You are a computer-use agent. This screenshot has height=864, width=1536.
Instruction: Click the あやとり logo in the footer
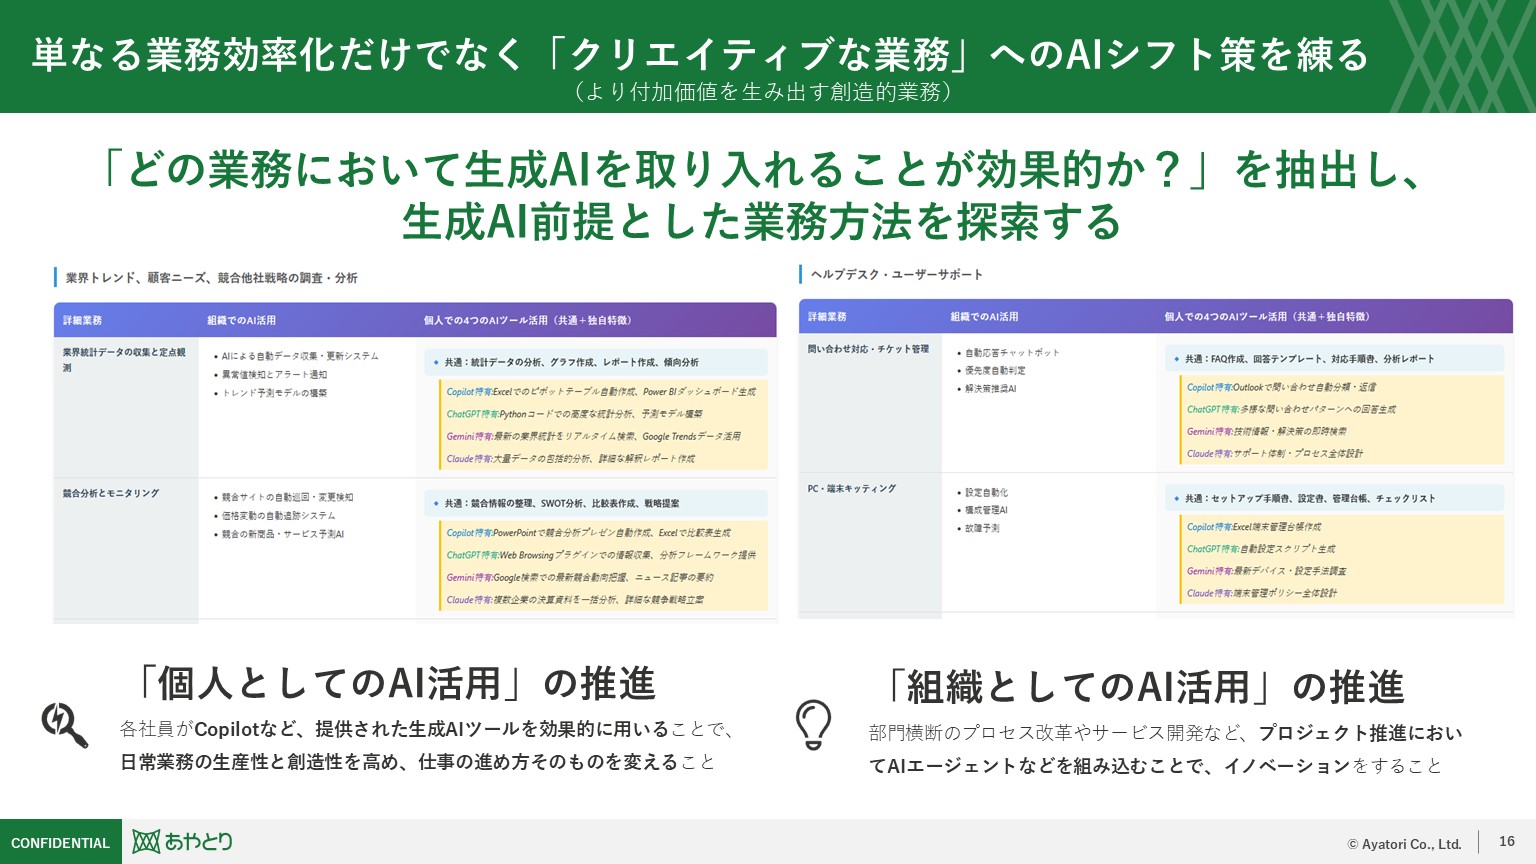(183, 842)
